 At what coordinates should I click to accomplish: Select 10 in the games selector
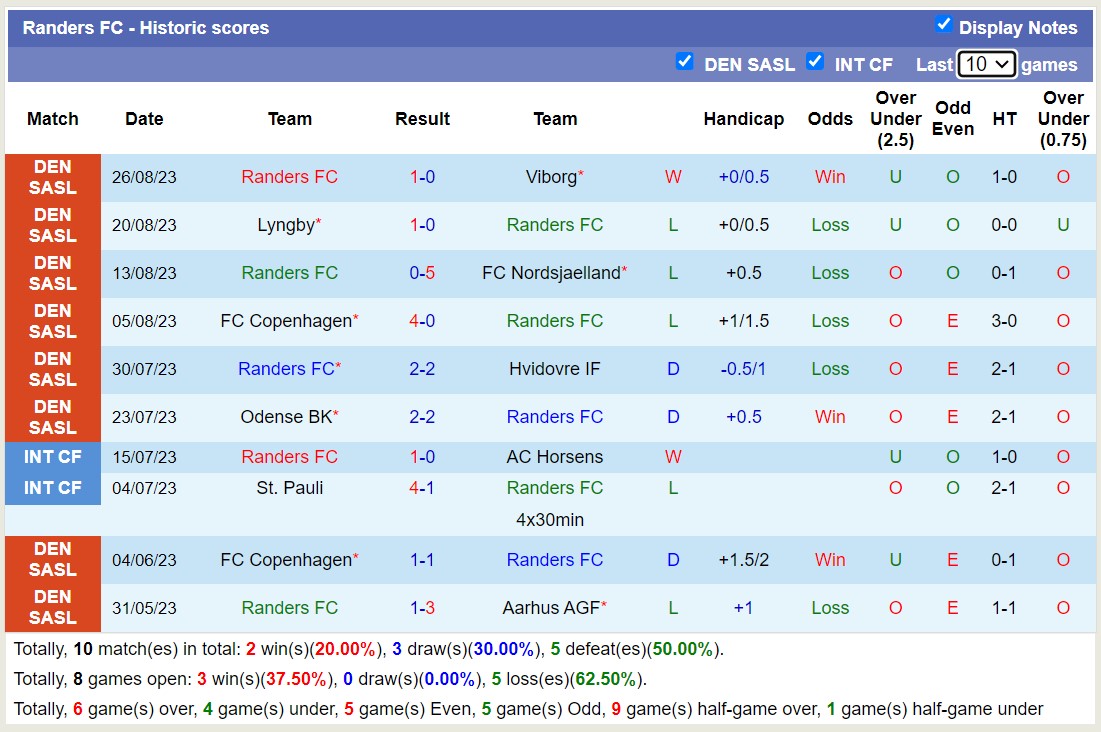point(978,63)
